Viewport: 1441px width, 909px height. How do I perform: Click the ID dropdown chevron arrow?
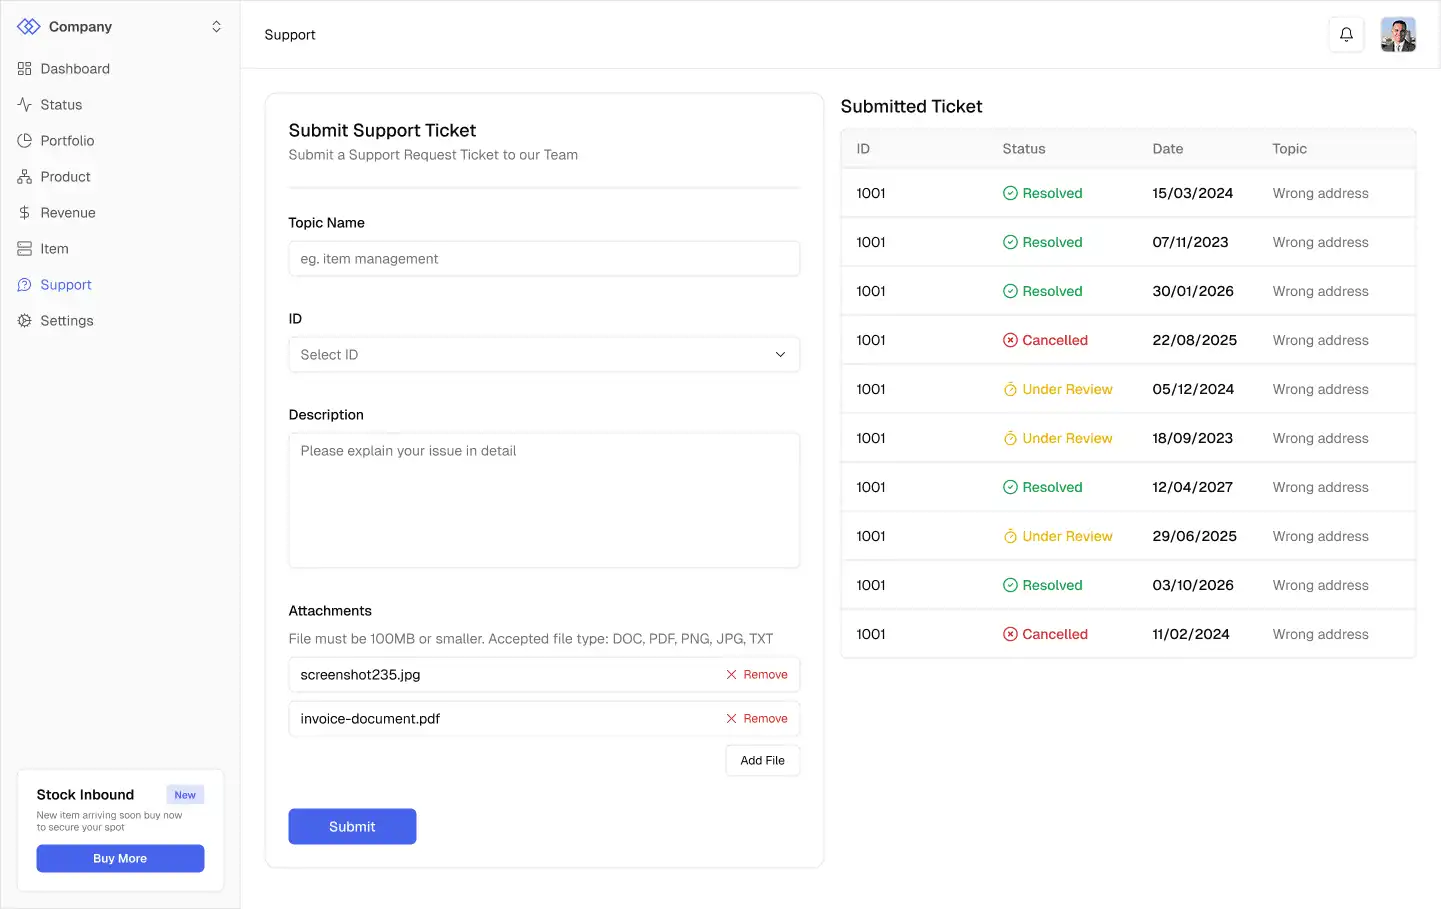coord(780,355)
